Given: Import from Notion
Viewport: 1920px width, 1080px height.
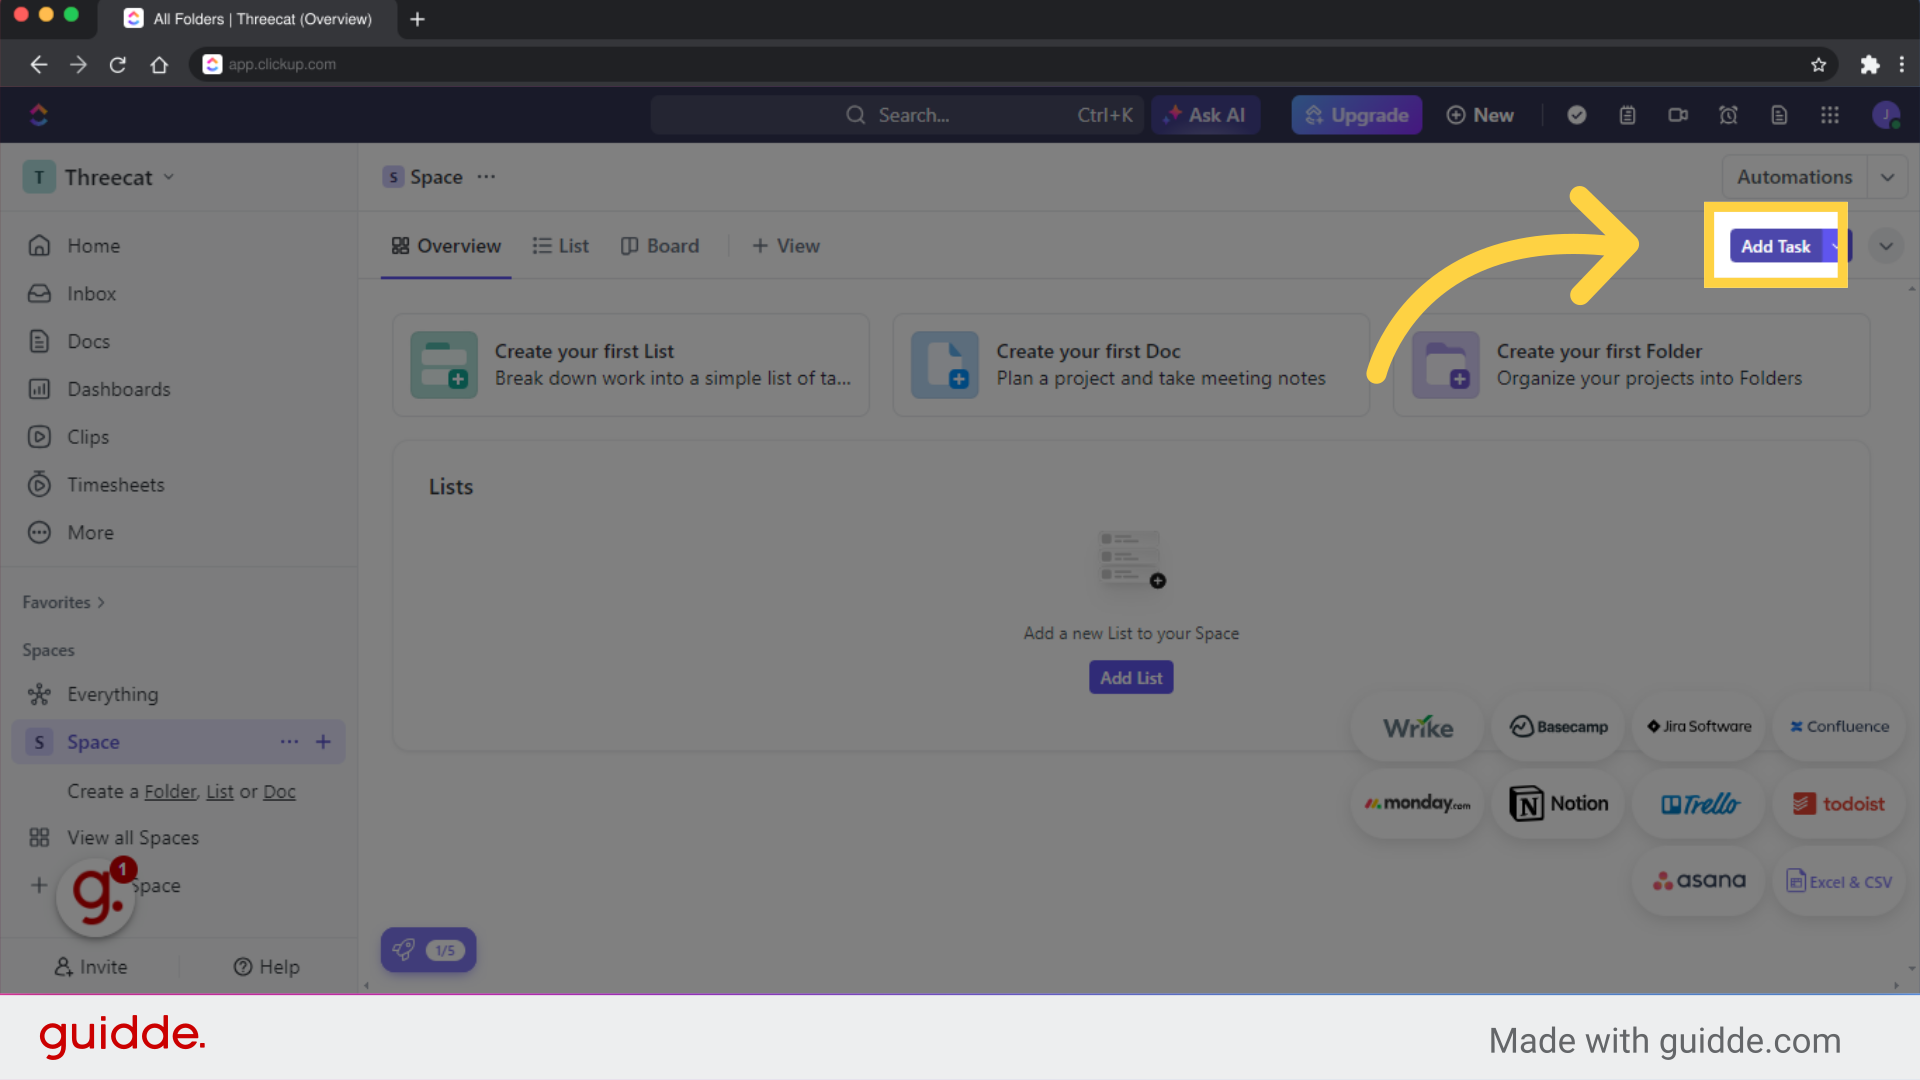Looking at the screenshot, I should pos(1559,804).
